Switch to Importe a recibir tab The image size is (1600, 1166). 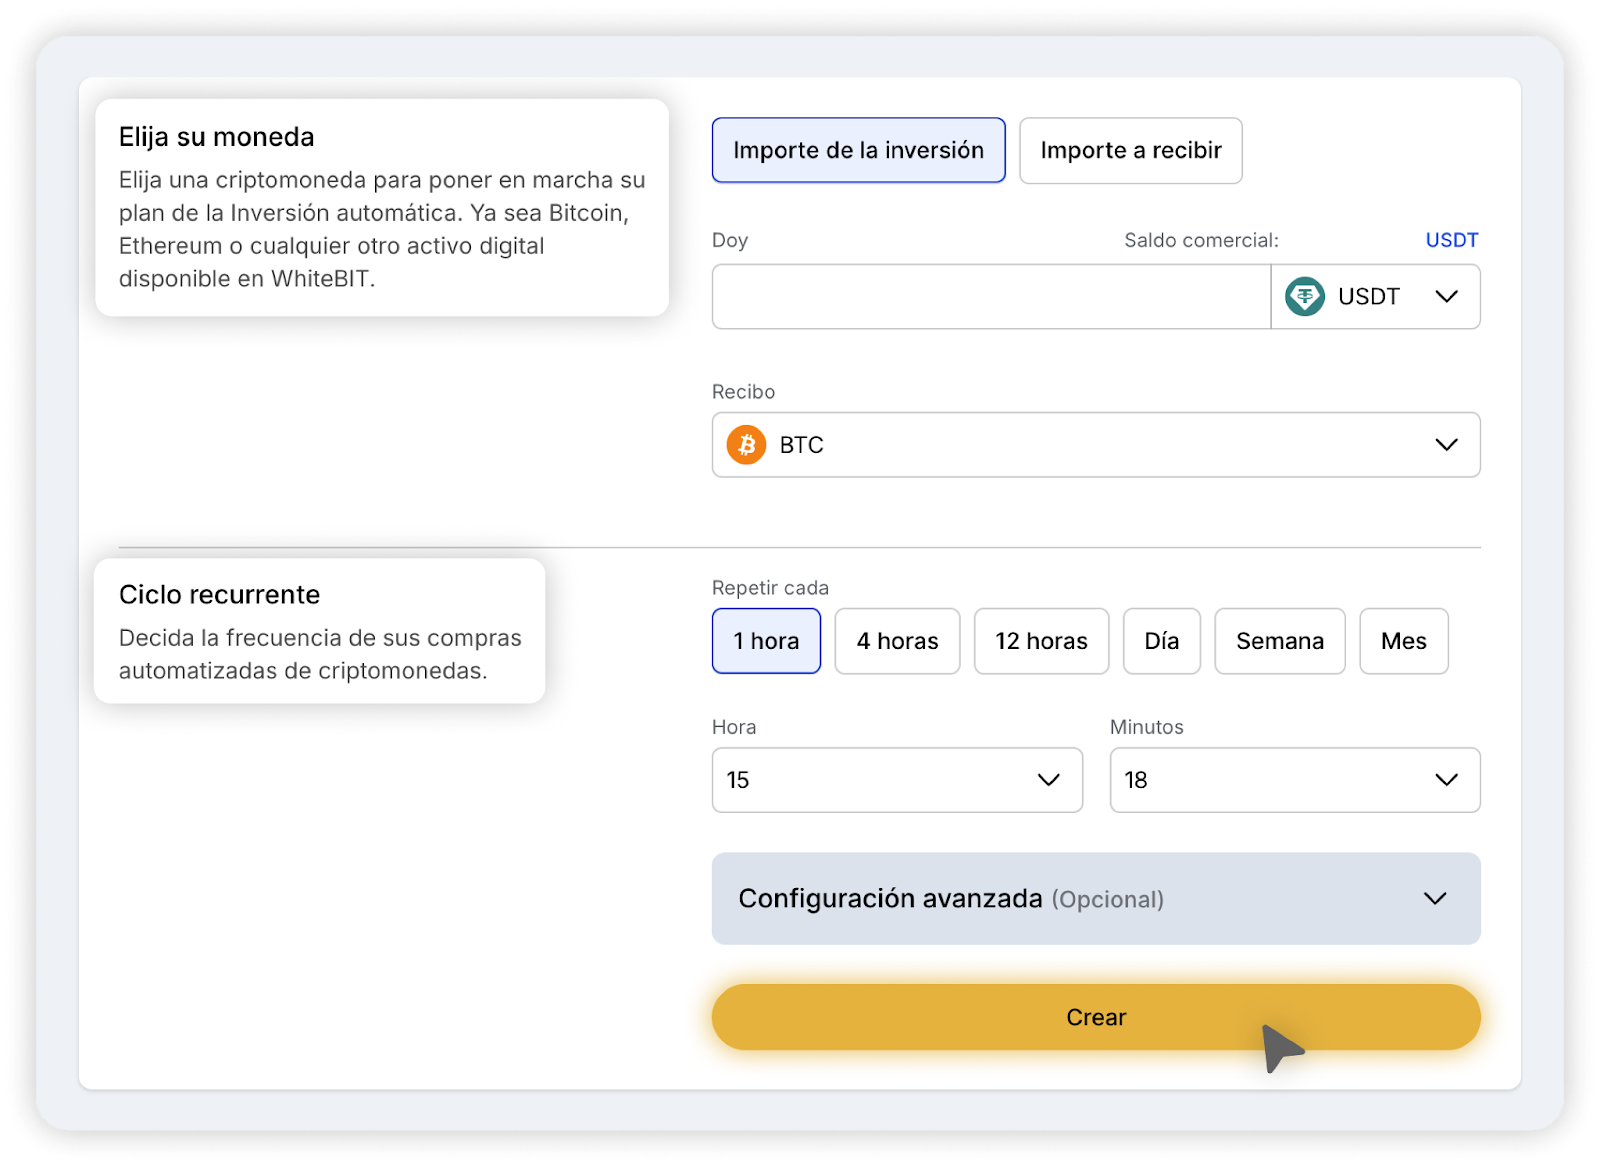point(1130,151)
